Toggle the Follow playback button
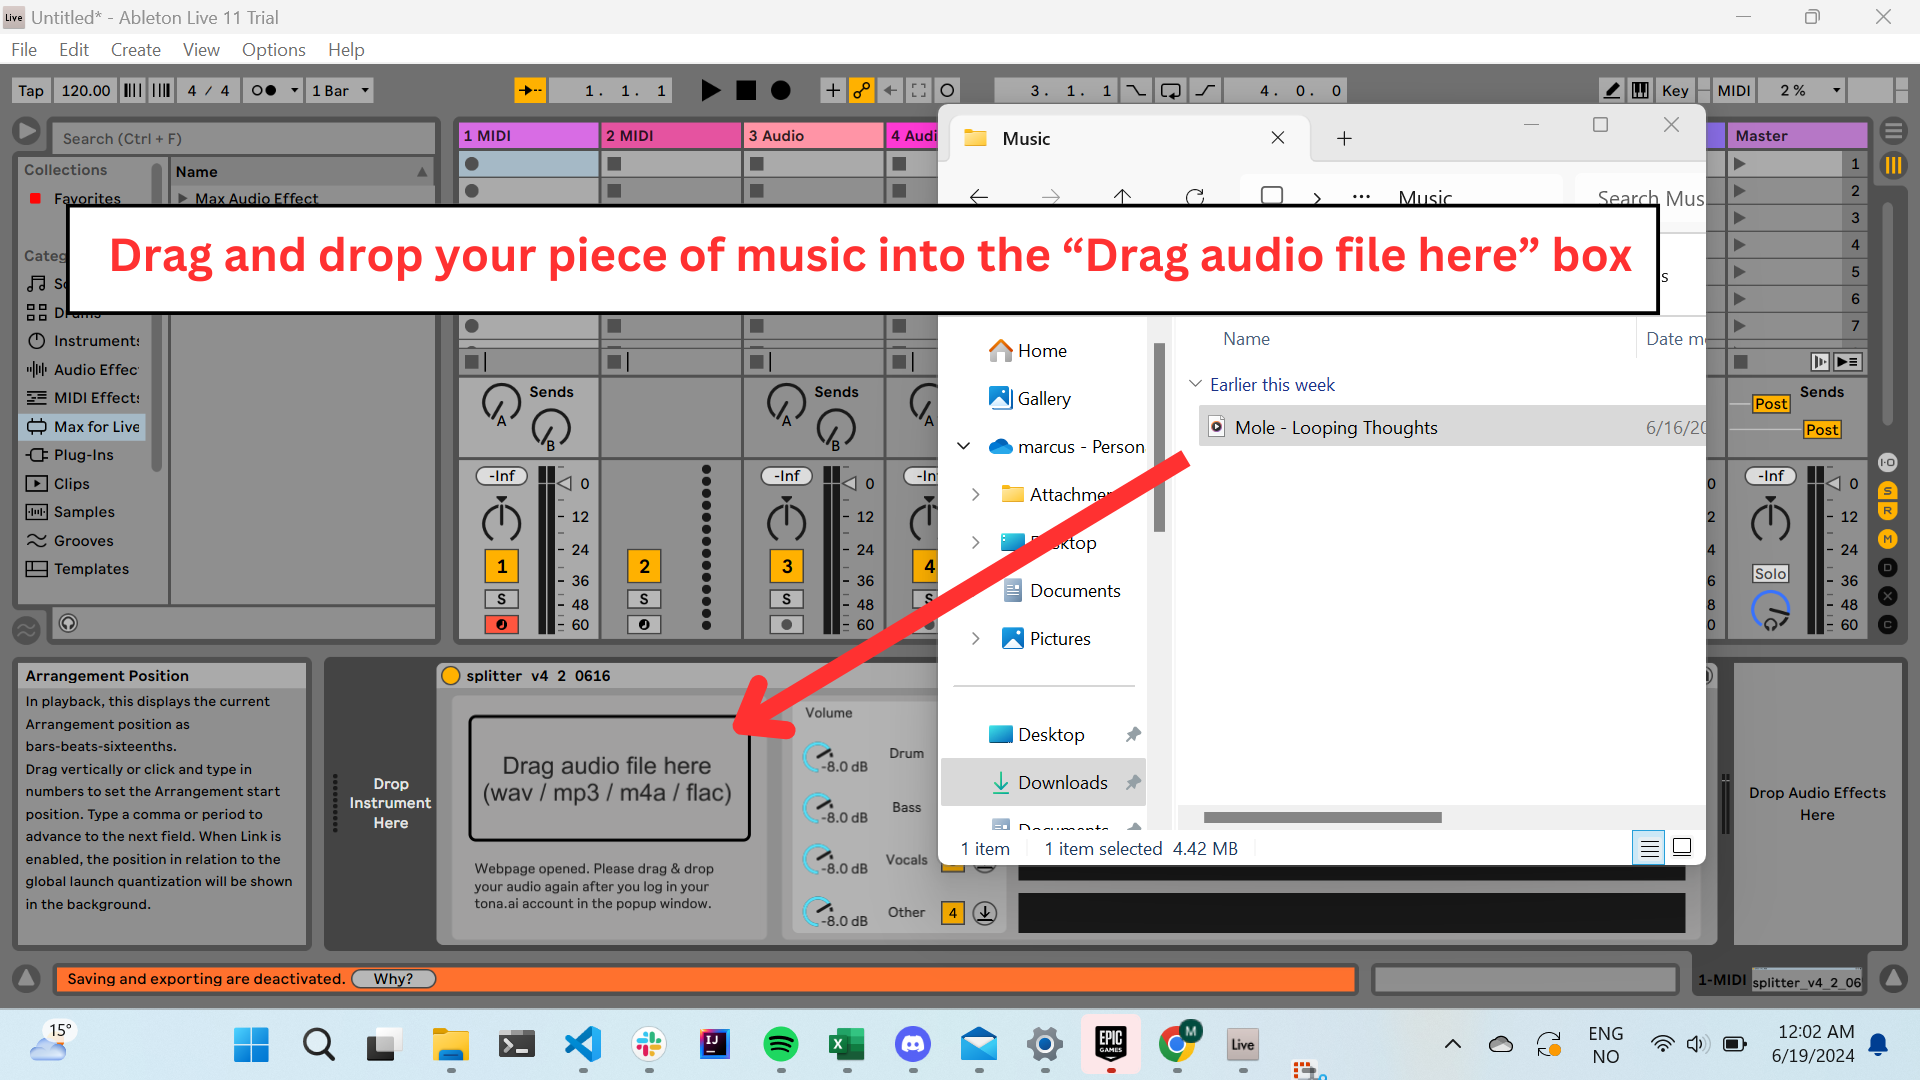The width and height of the screenshot is (1920, 1080). tap(530, 91)
